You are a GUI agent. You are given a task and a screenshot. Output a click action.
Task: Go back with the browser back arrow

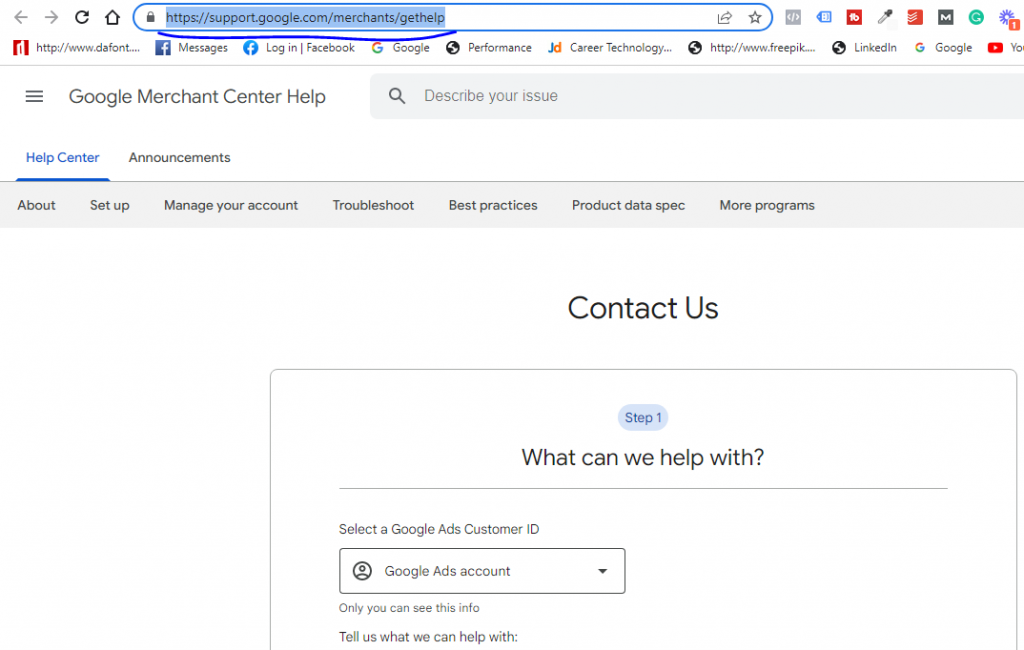click(21, 18)
